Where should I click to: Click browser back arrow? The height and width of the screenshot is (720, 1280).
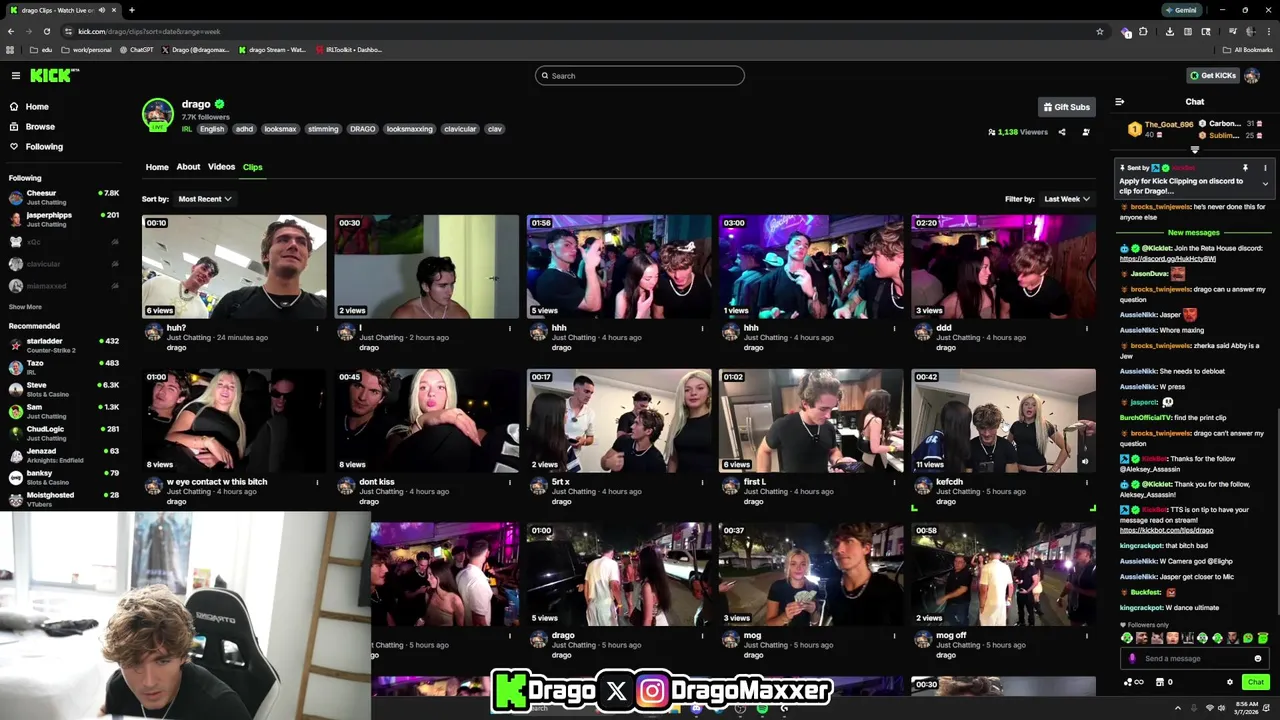click(x=11, y=31)
